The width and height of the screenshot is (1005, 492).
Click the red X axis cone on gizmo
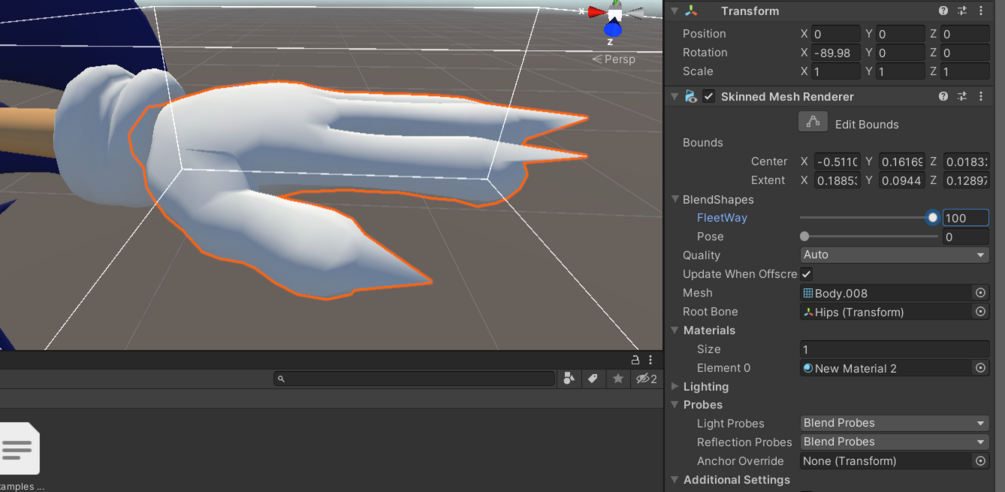pyautogui.click(x=597, y=12)
